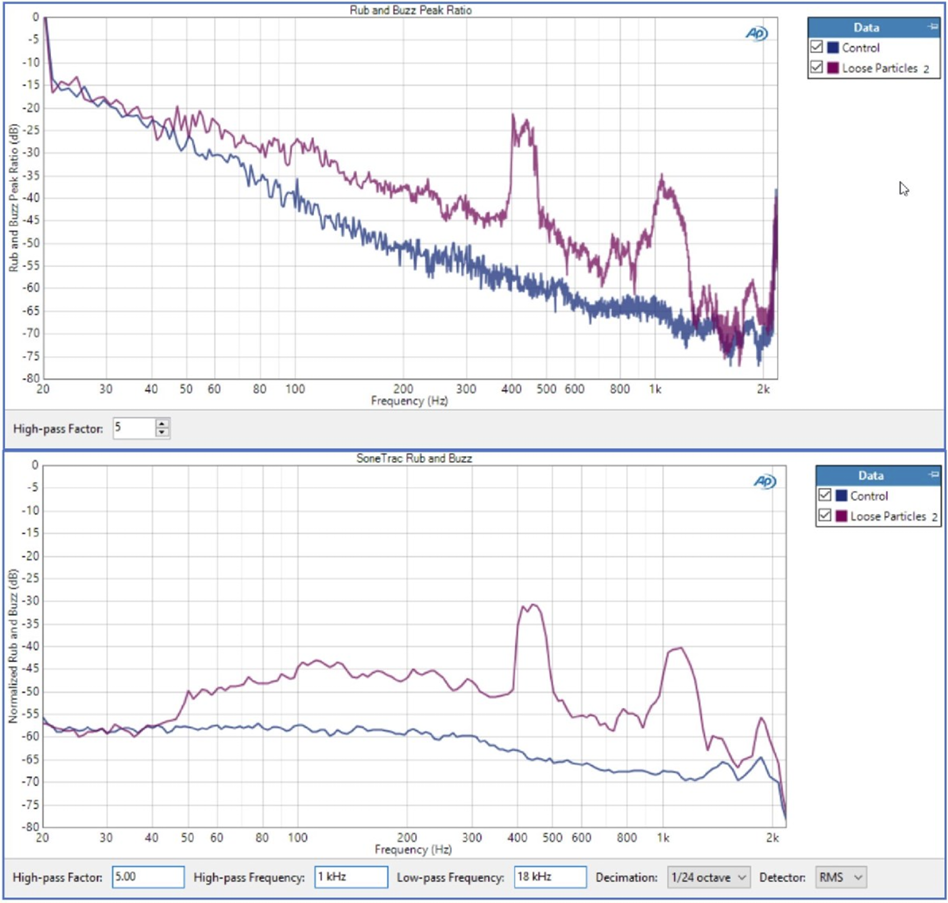The image size is (948, 903).
Task: Hide Control trace in the SoneTrac legend
Action: click(x=825, y=496)
